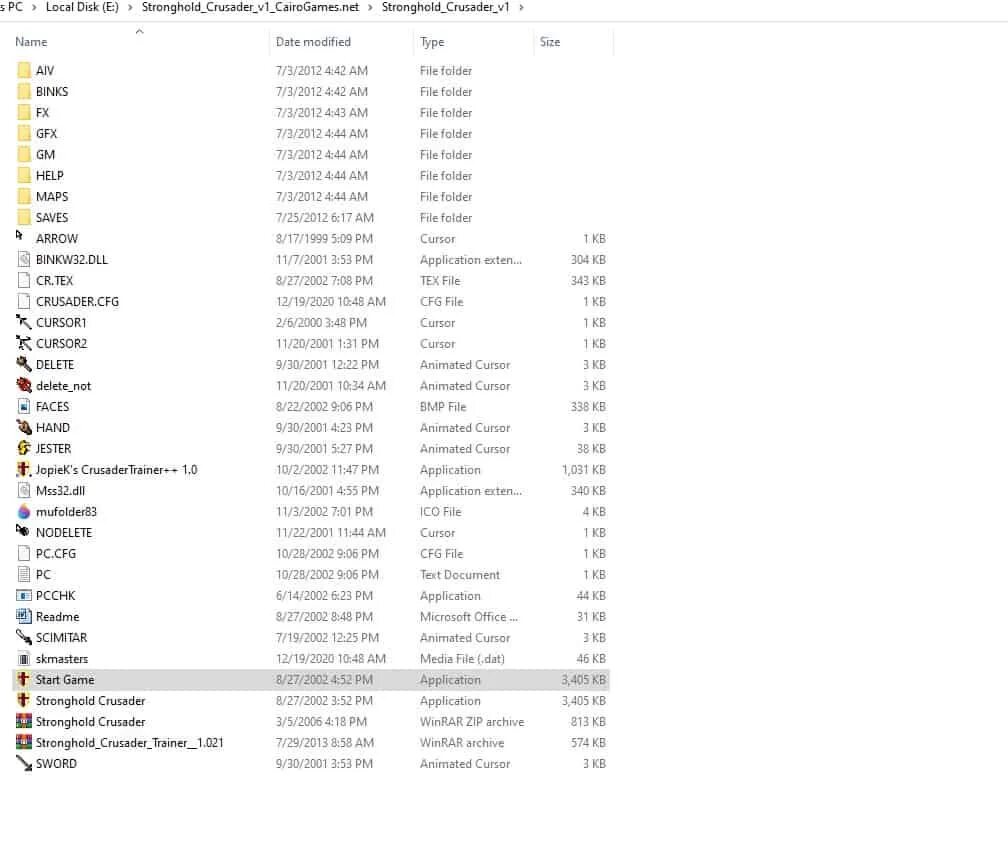Click the 7/25/2012 6:17 AM date cell

[325, 218]
